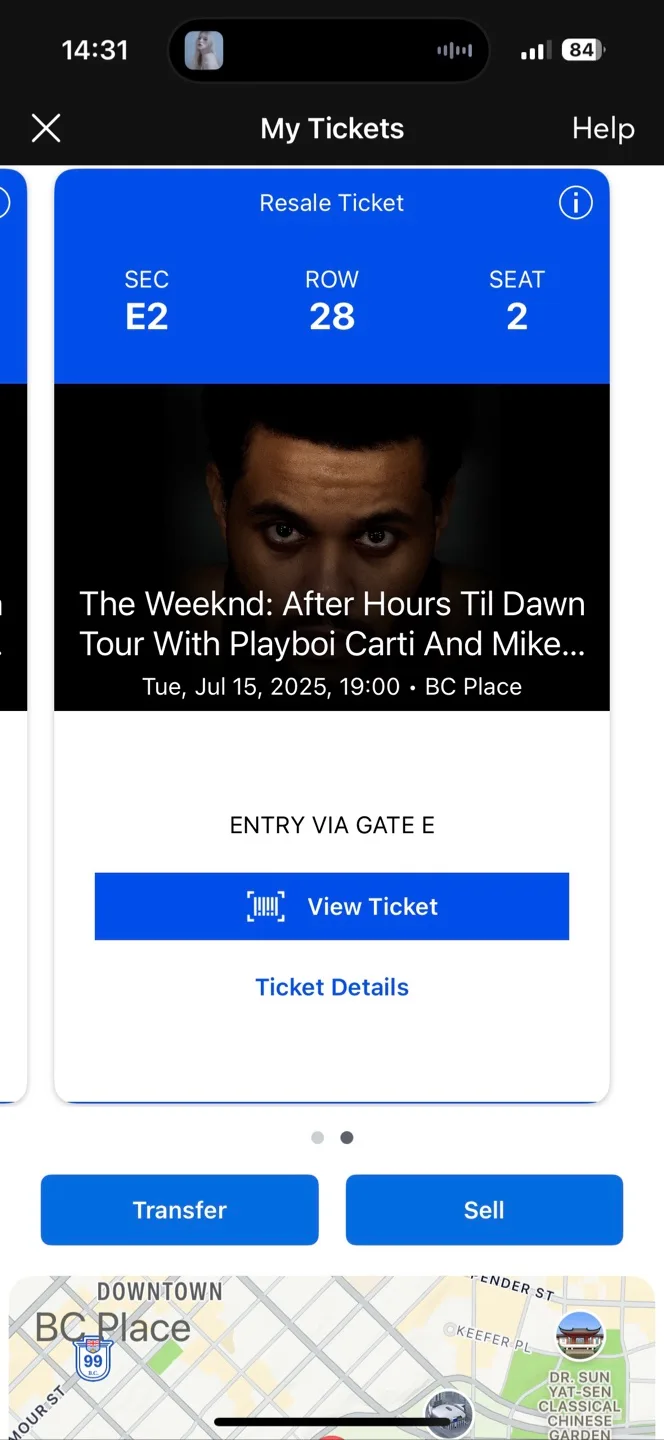This screenshot has height=1440, width=664.
Task: Close My Tickets with the X icon
Action: point(46,128)
